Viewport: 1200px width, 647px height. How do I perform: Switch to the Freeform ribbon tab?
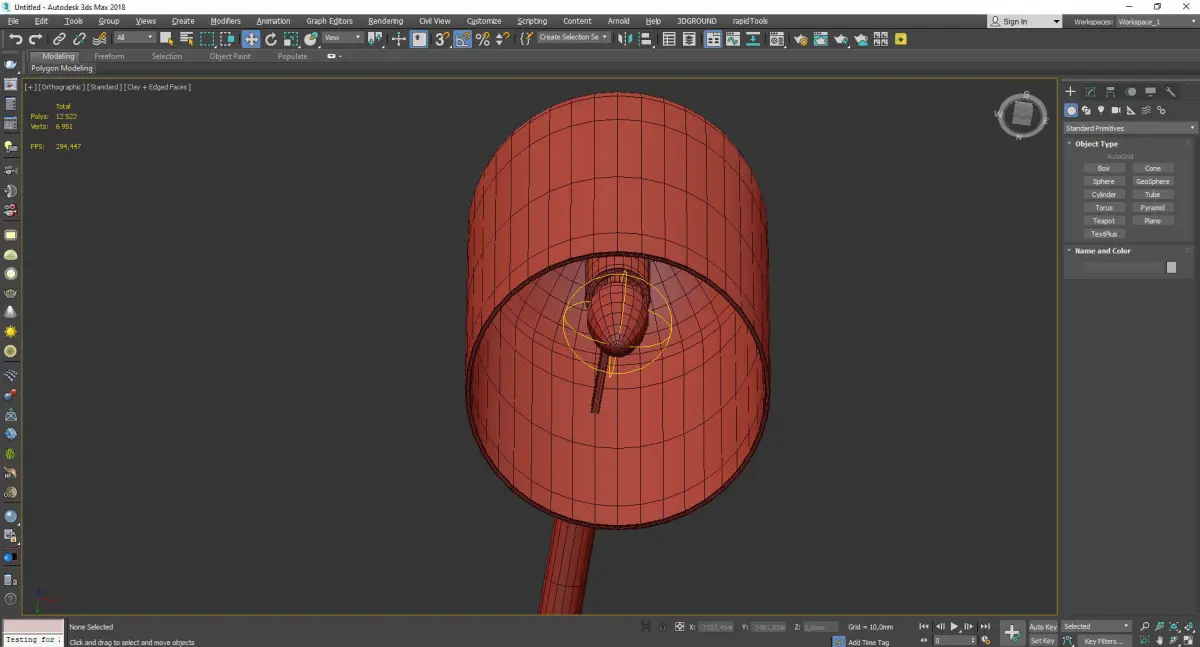(109, 56)
